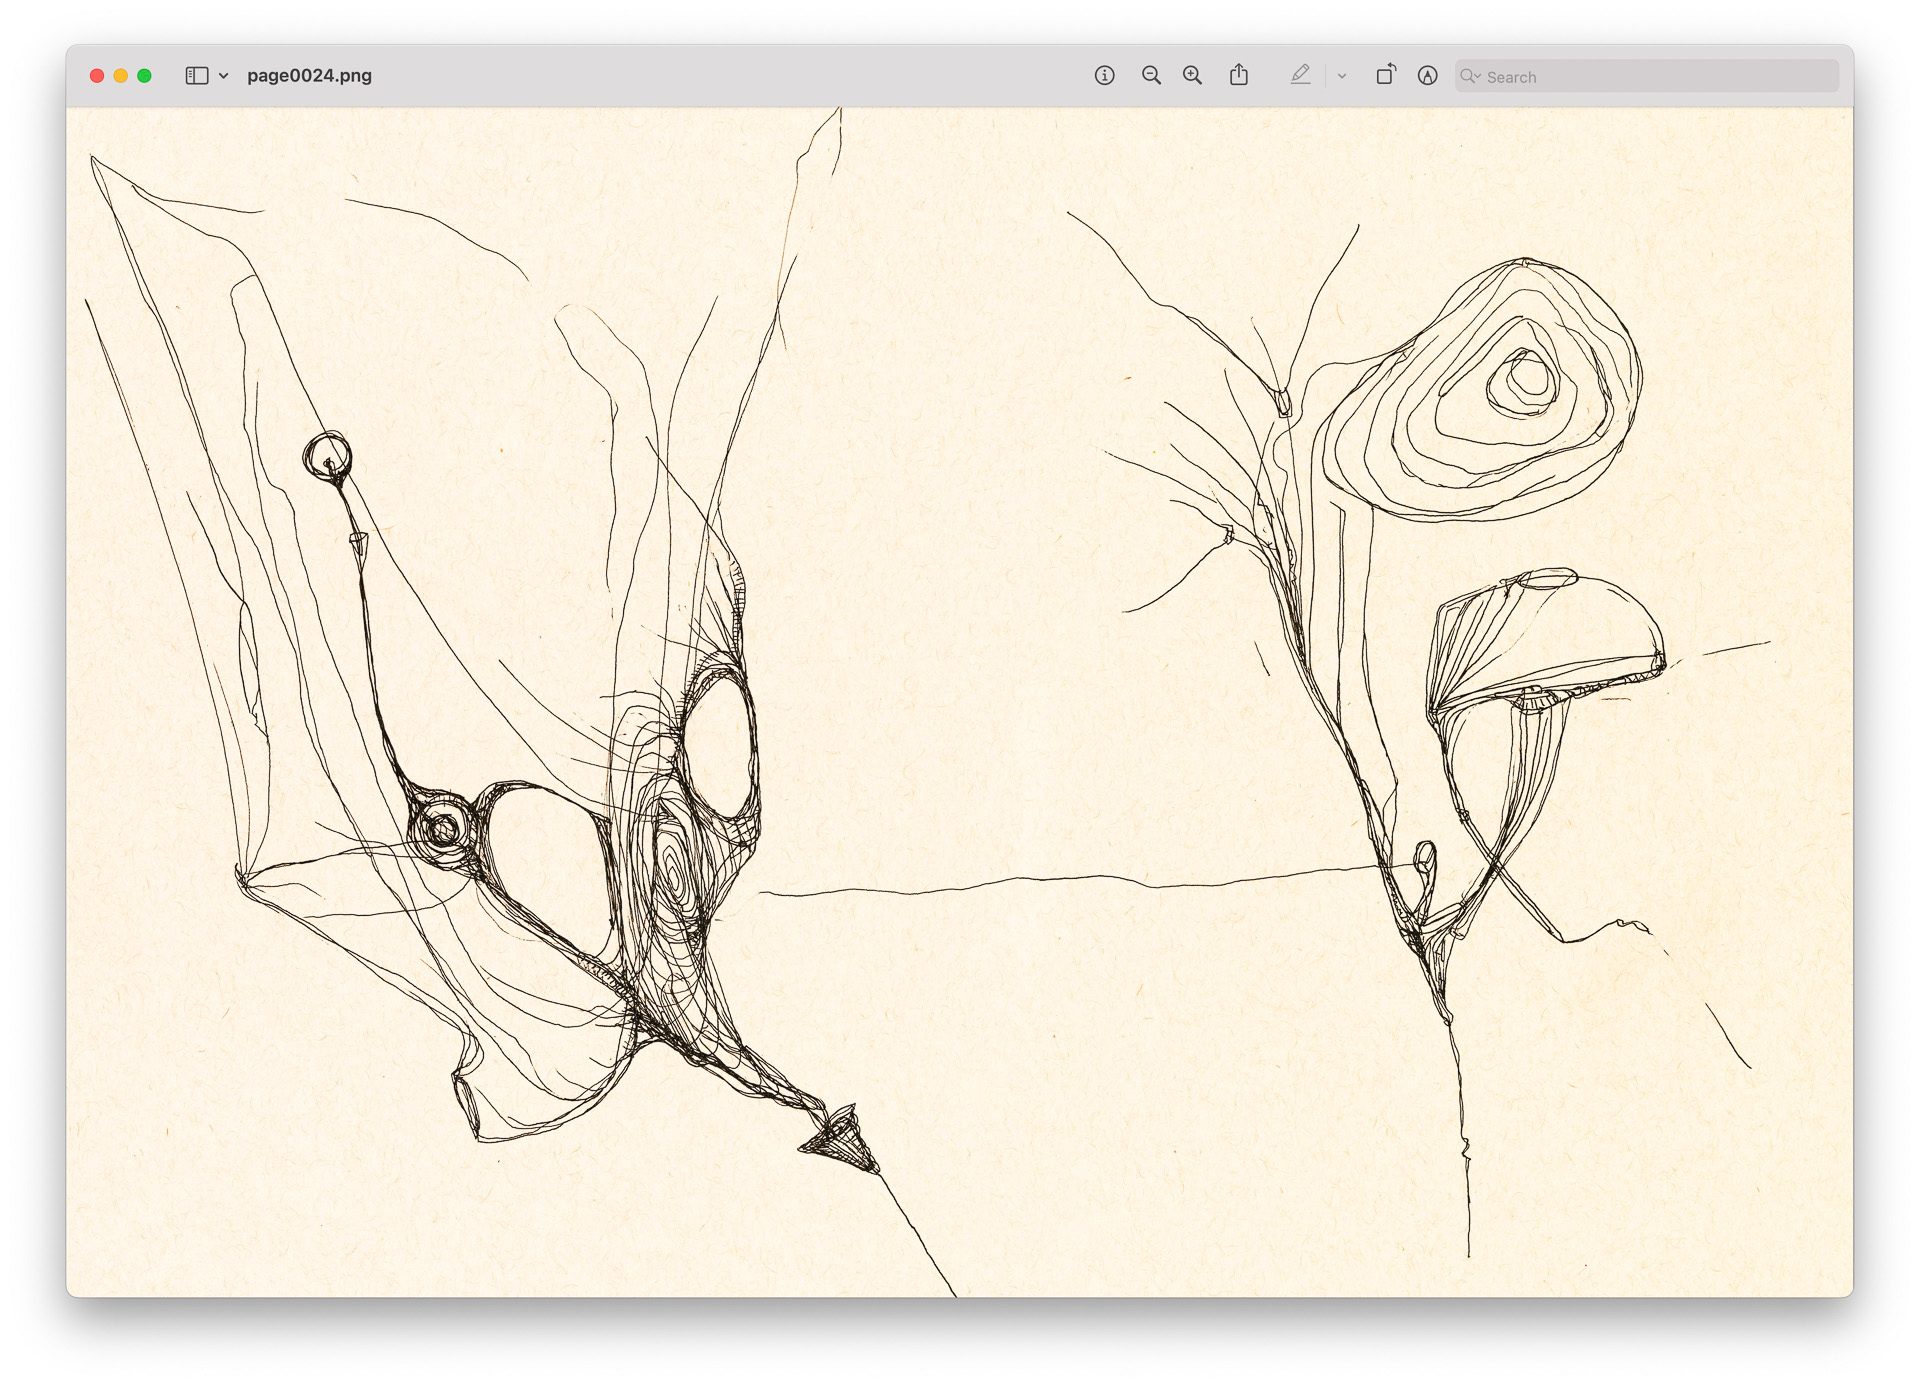Screen dimensions: 1920x1385
Task: Click the page0024.png filename title
Action: point(310,74)
